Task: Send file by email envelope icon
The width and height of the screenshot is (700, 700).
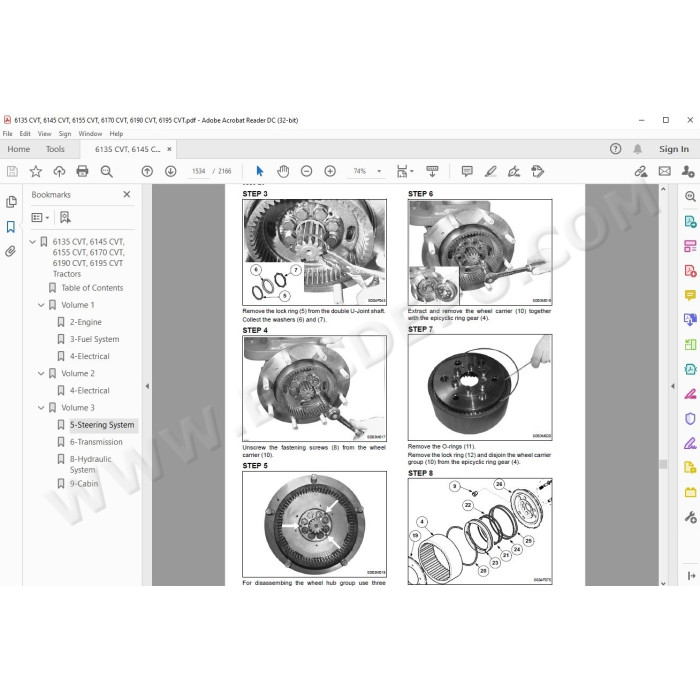Action: click(665, 171)
